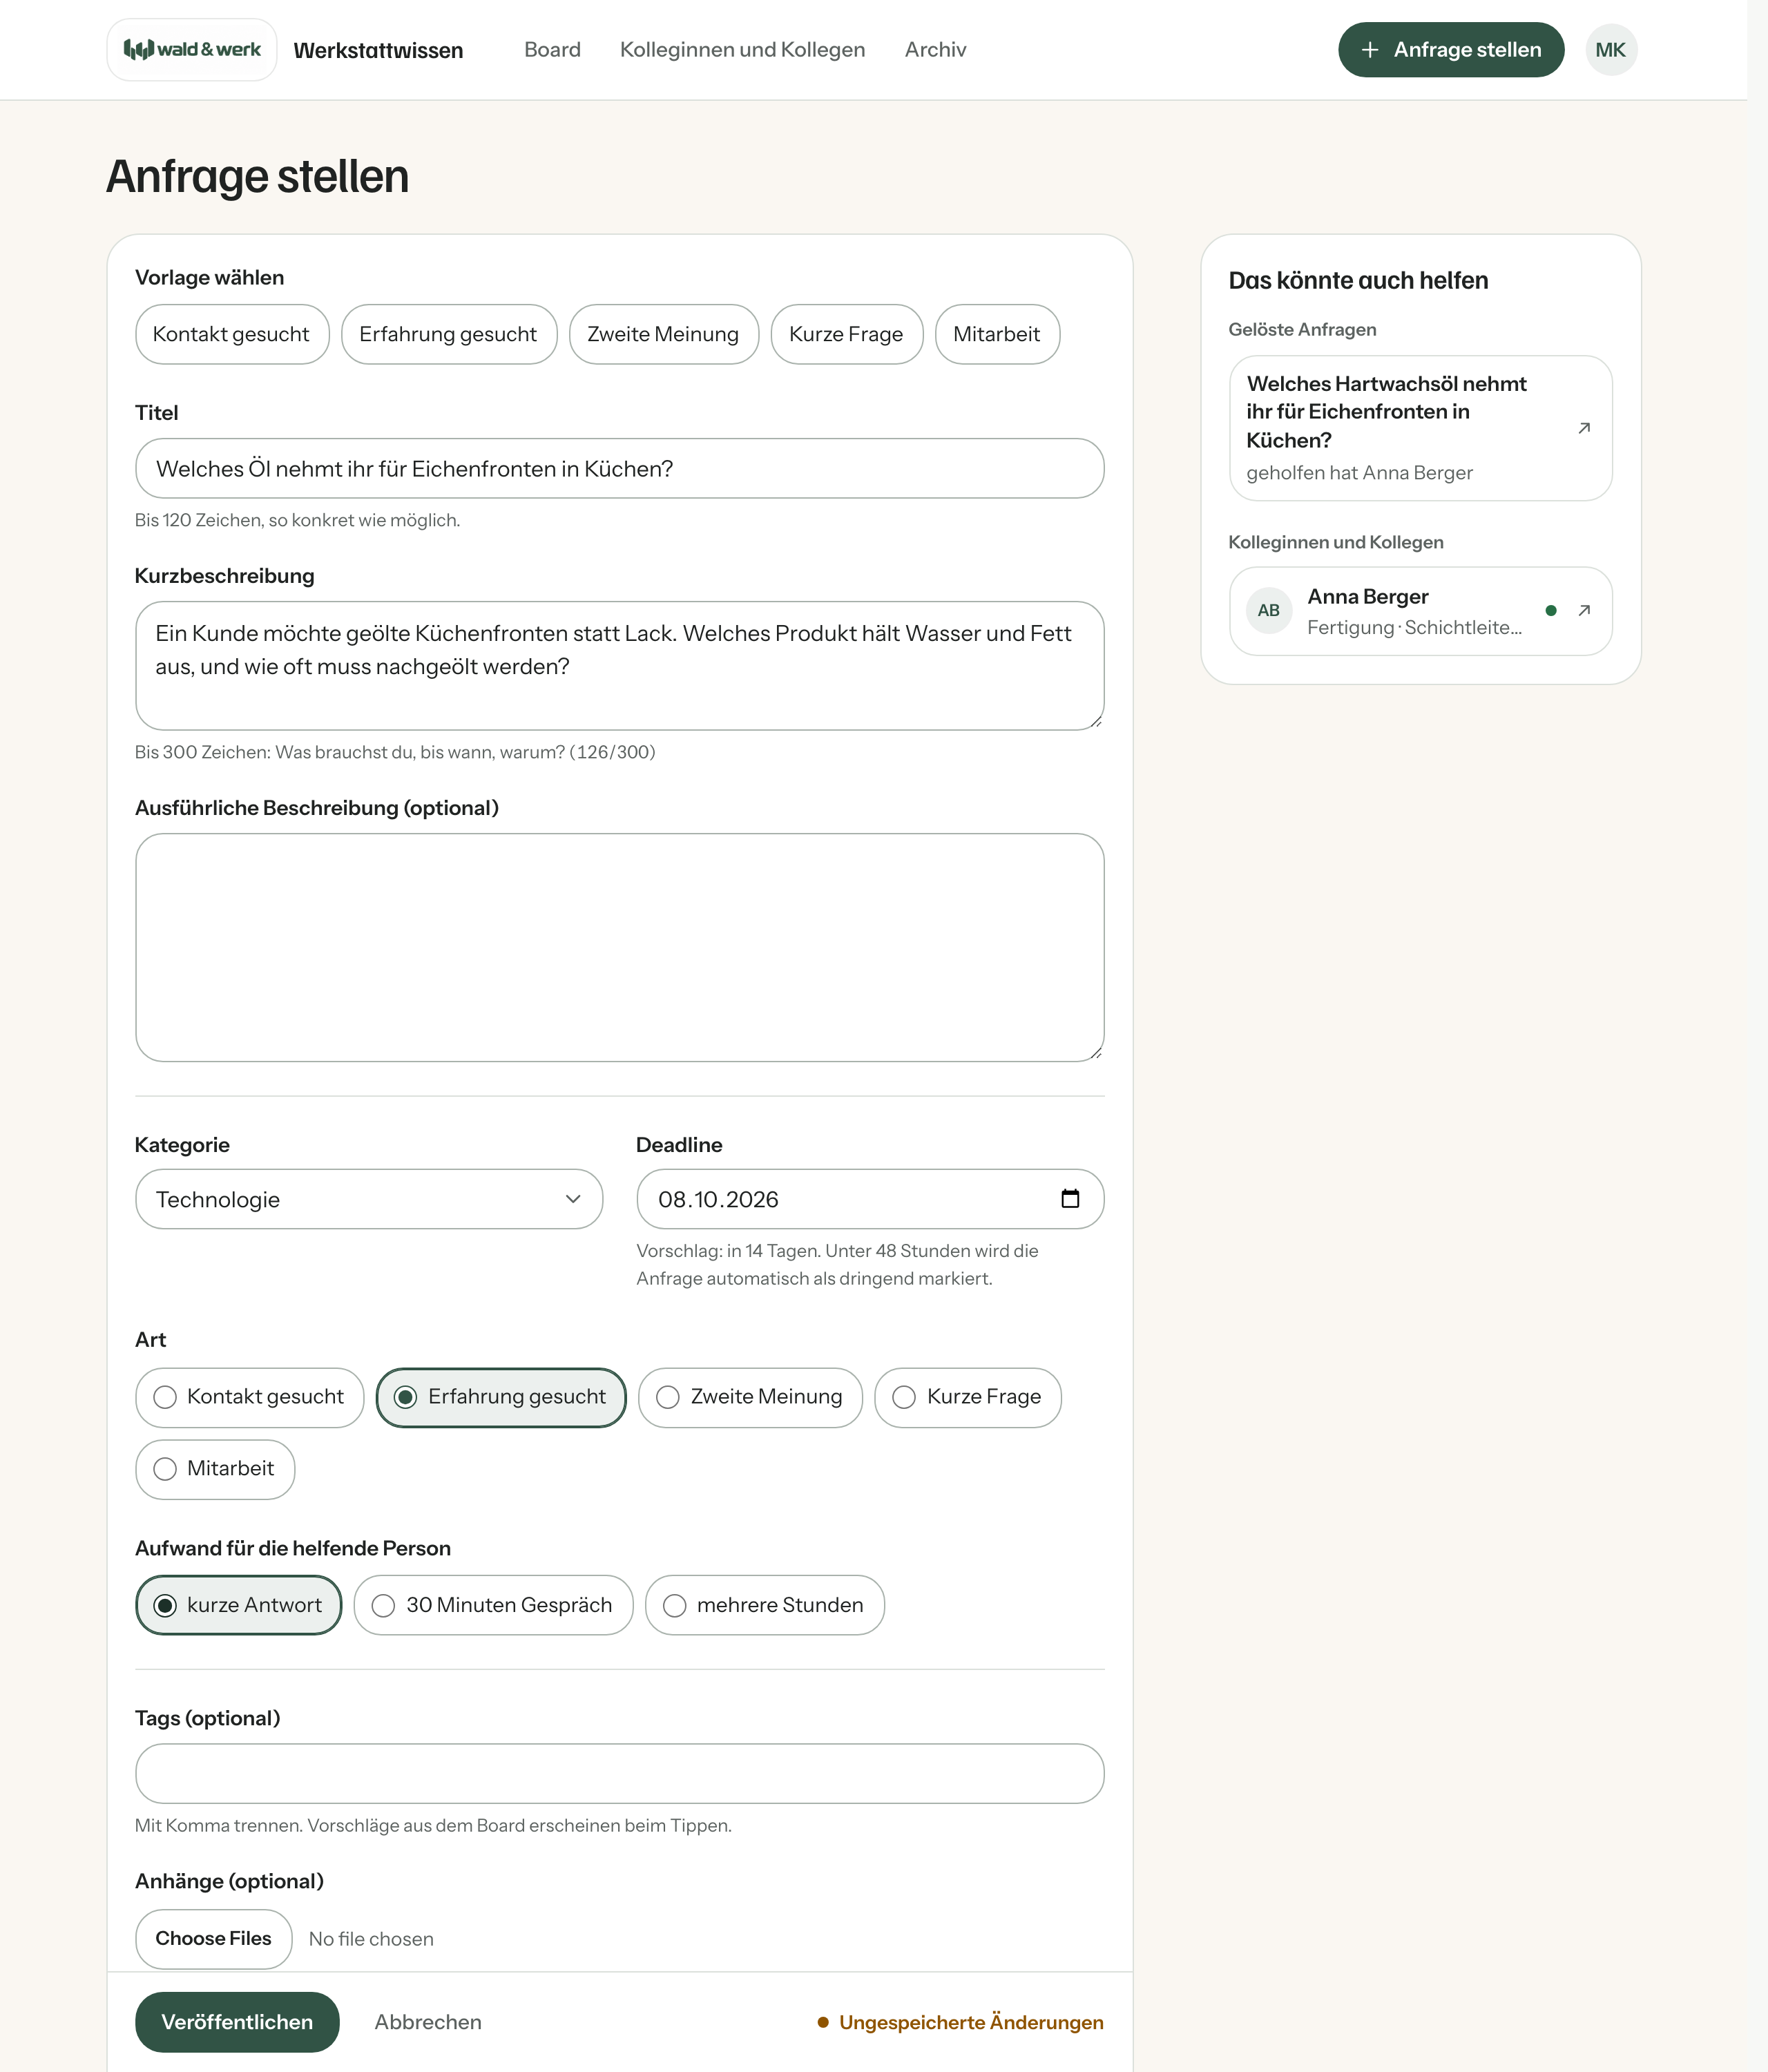Click the calendar icon in Deadline field
This screenshot has width=1768, height=2072.
pos(1070,1199)
